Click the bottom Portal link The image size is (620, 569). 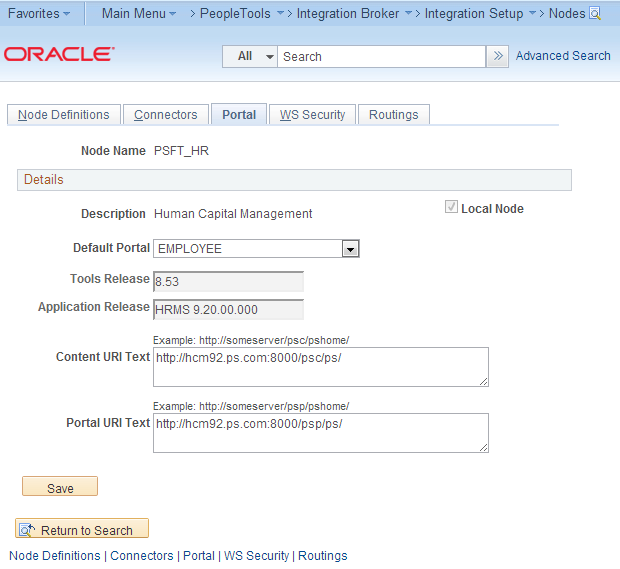click(198, 556)
